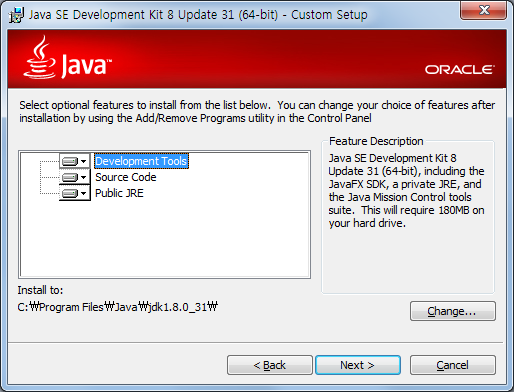Open Source Code feature install dropdown
The width and height of the screenshot is (514, 392).
coord(75,177)
